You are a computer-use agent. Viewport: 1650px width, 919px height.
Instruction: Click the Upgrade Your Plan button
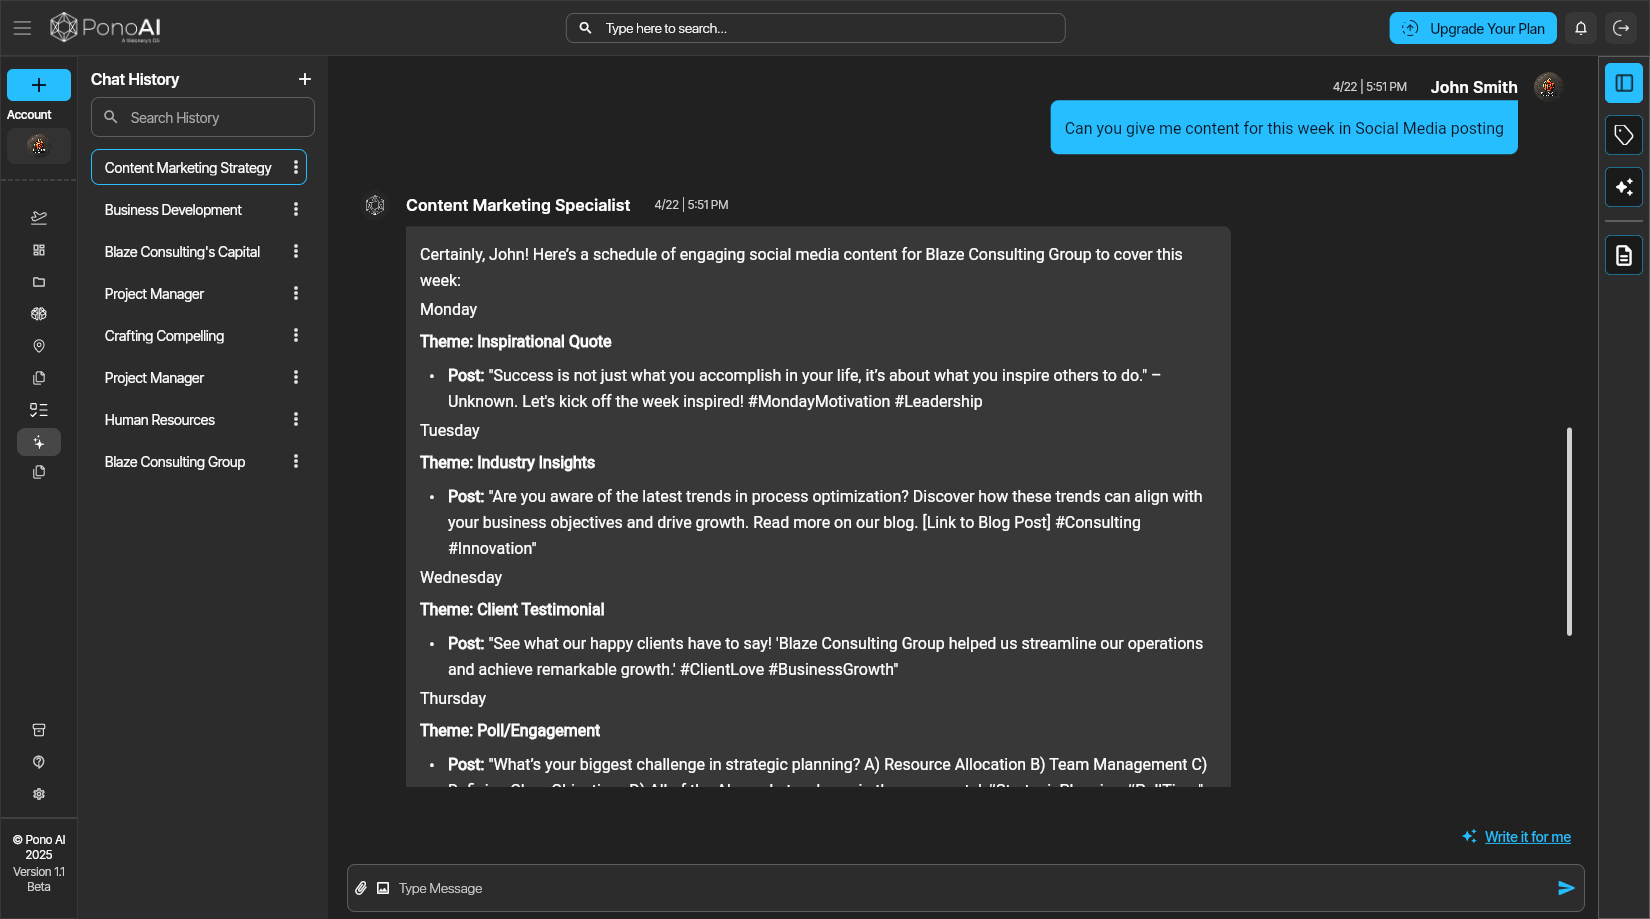pyautogui.click(x=1472, y=28)
